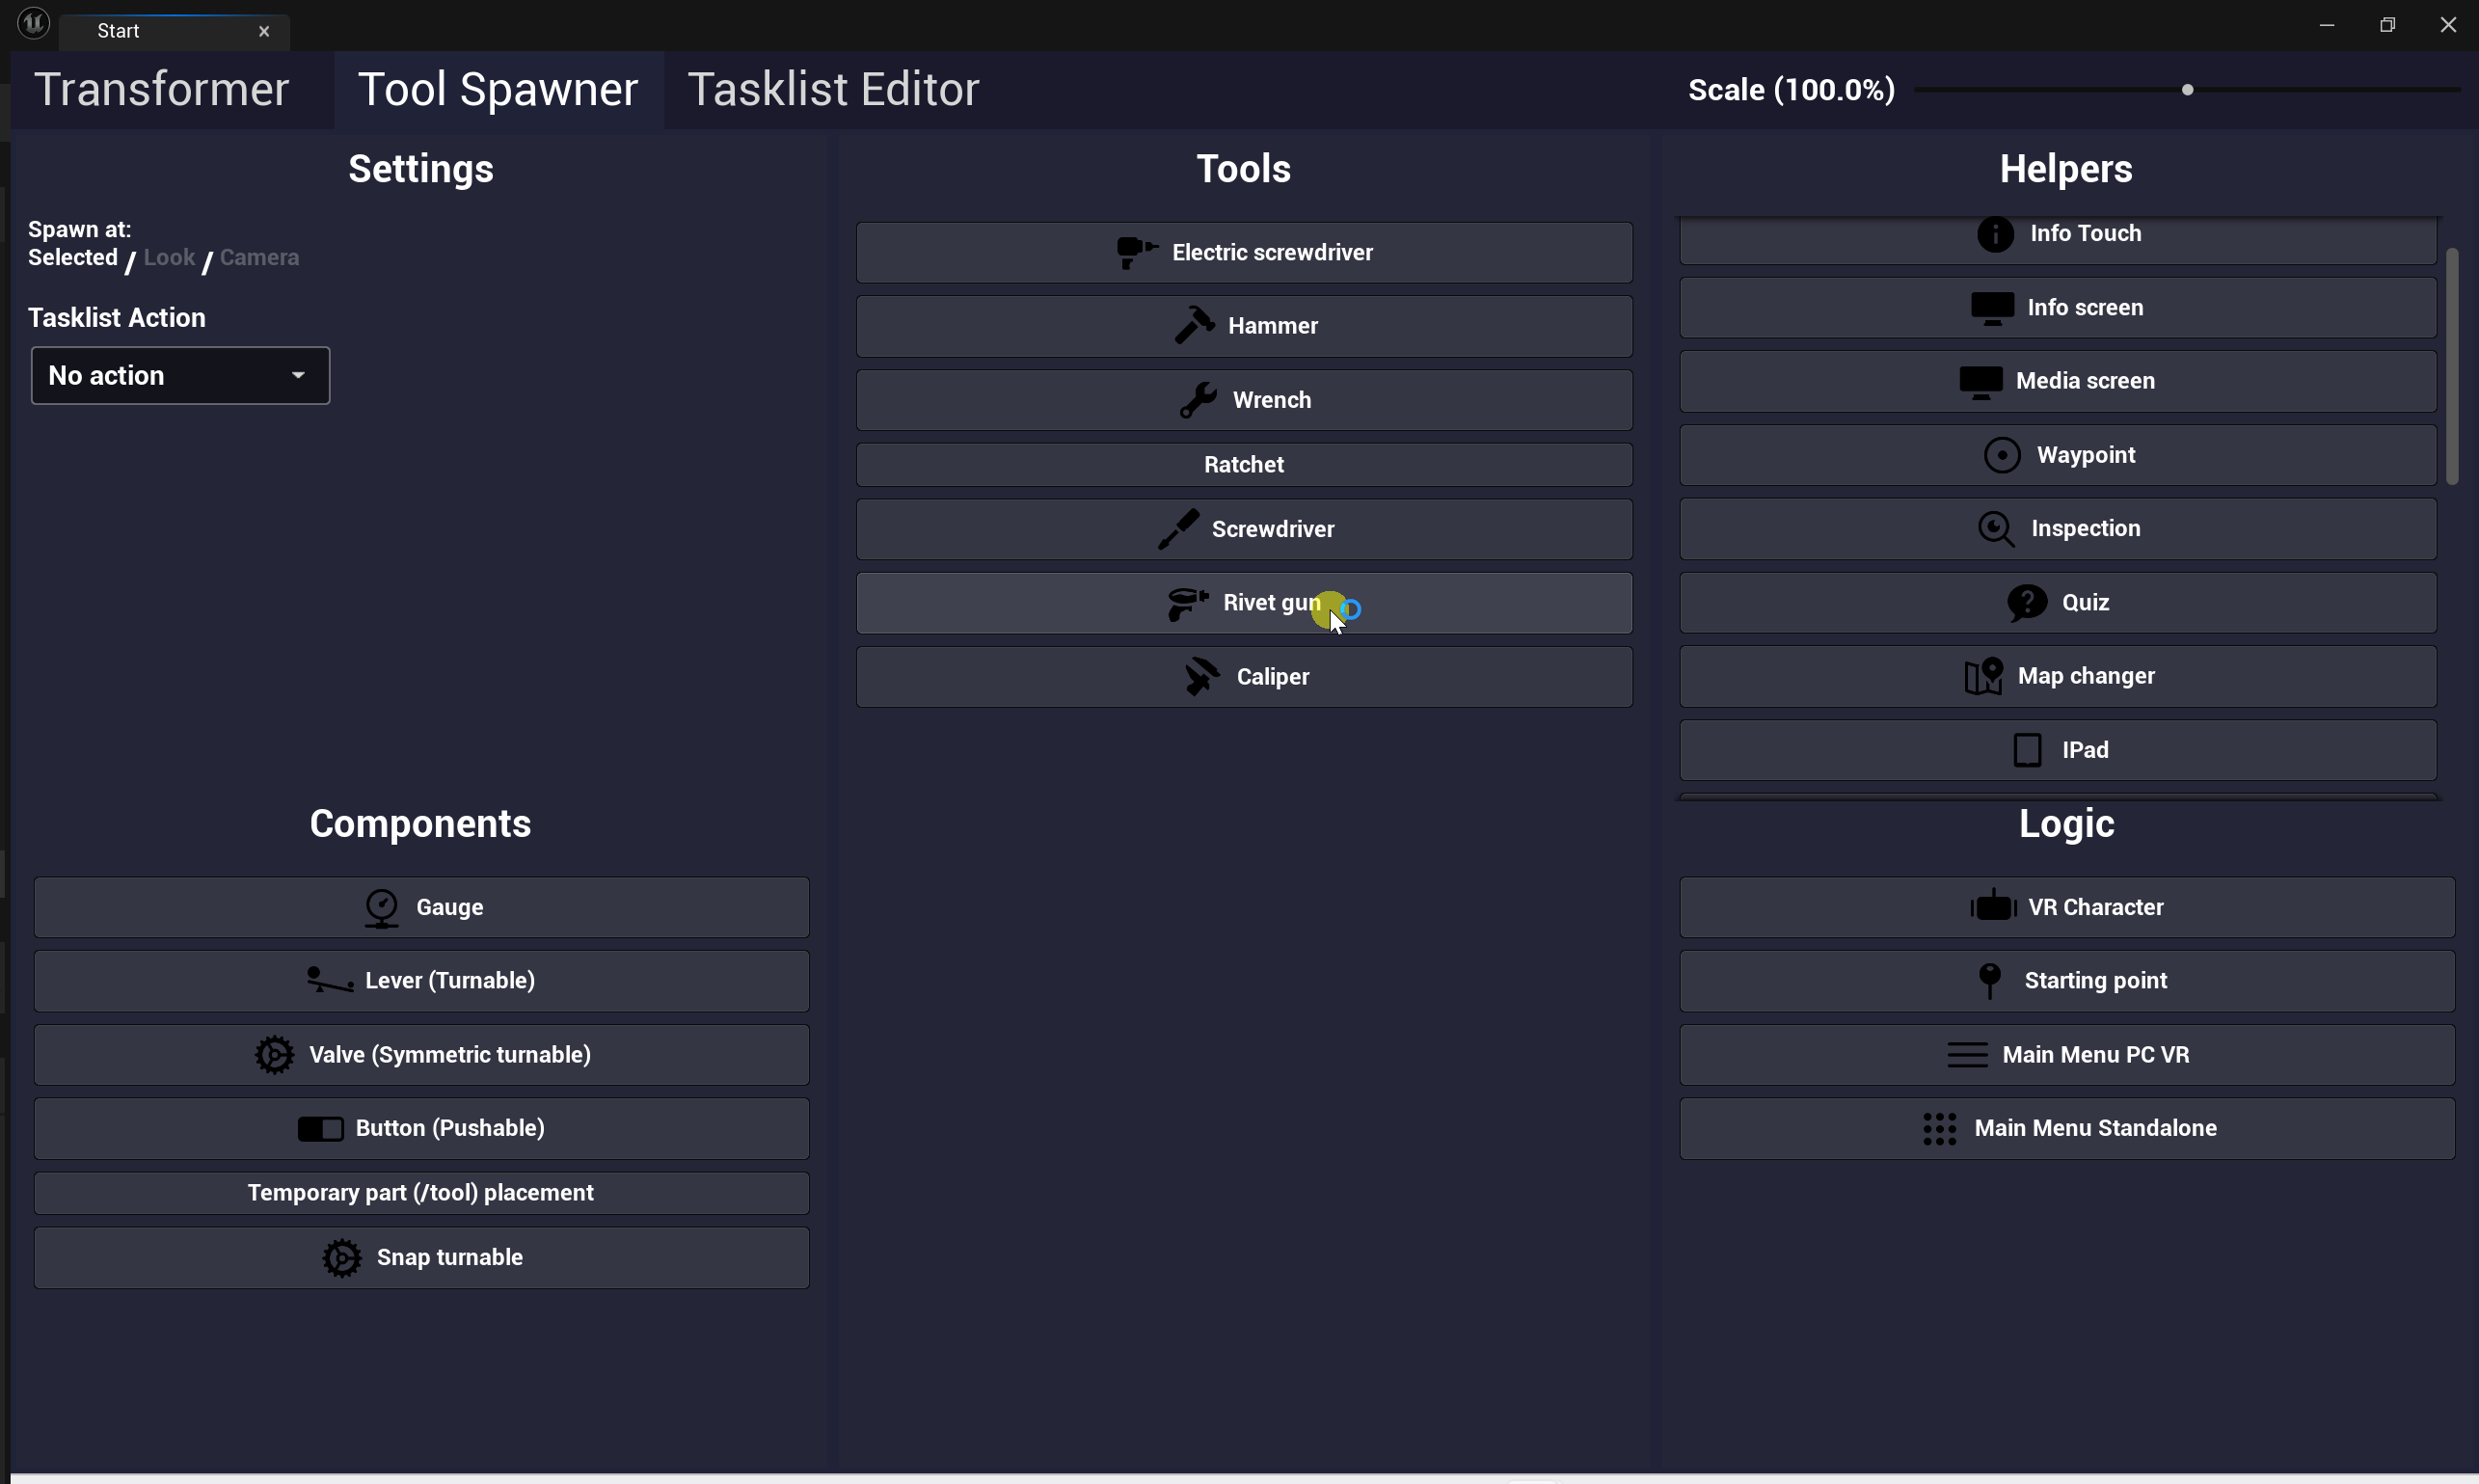Open the Tasklist Editor tab

(x=832, y=90)
